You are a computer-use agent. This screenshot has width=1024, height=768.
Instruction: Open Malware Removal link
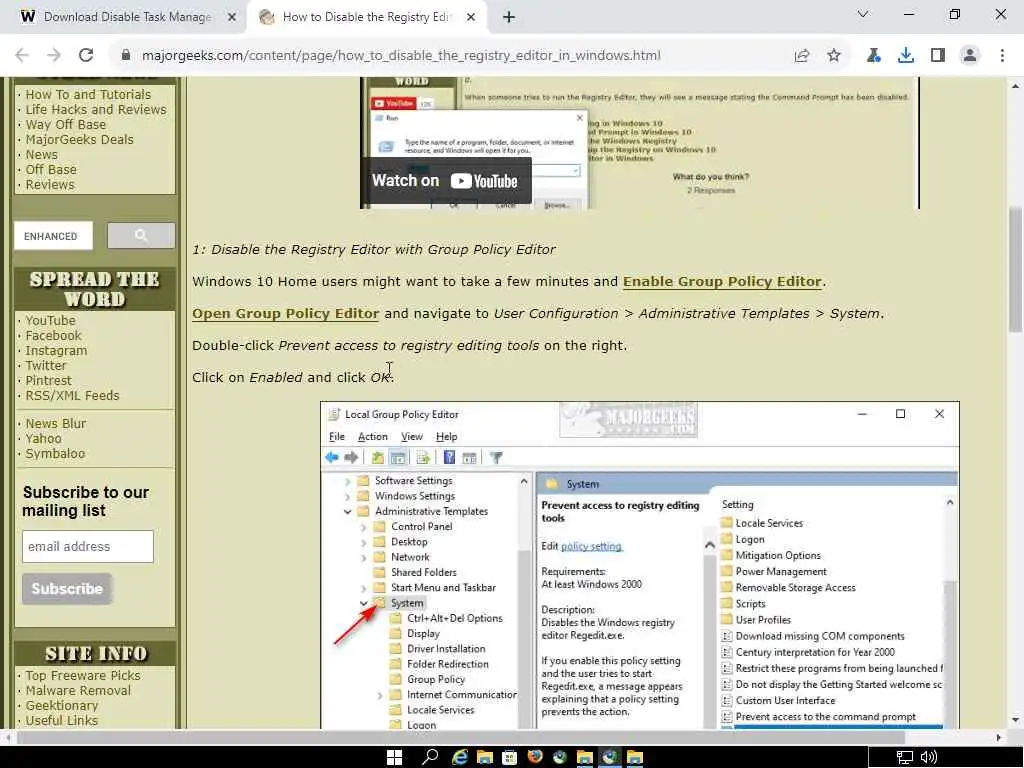coord(78,691)
